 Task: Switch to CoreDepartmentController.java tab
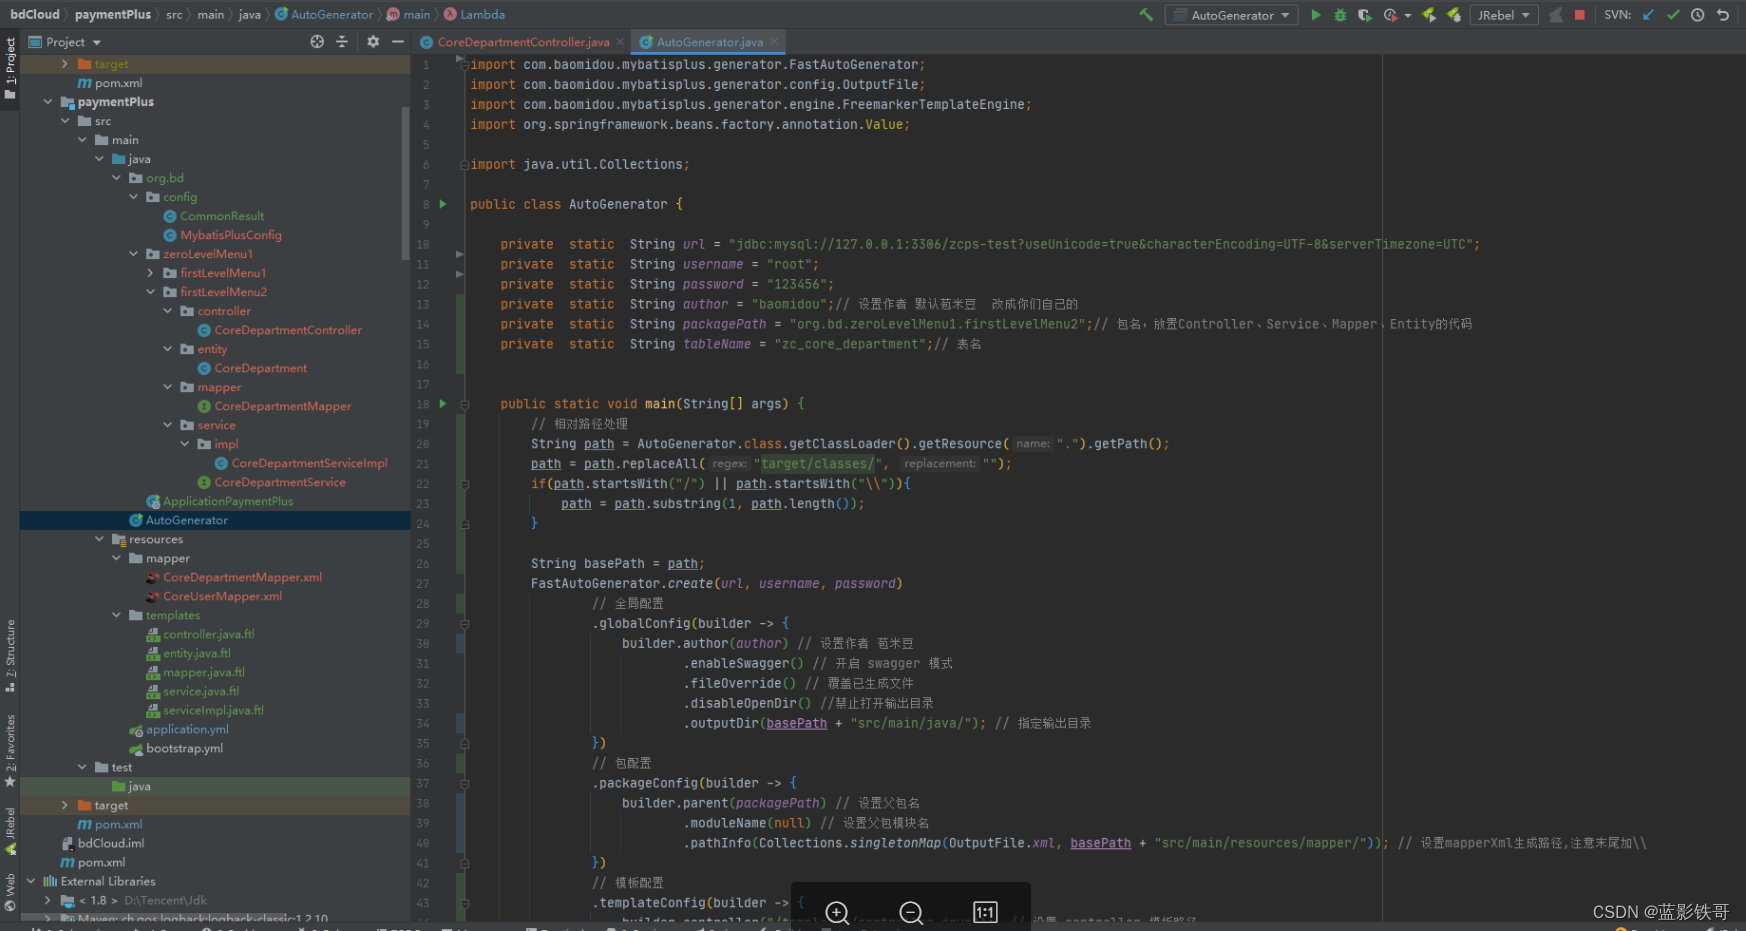(523, 42)
